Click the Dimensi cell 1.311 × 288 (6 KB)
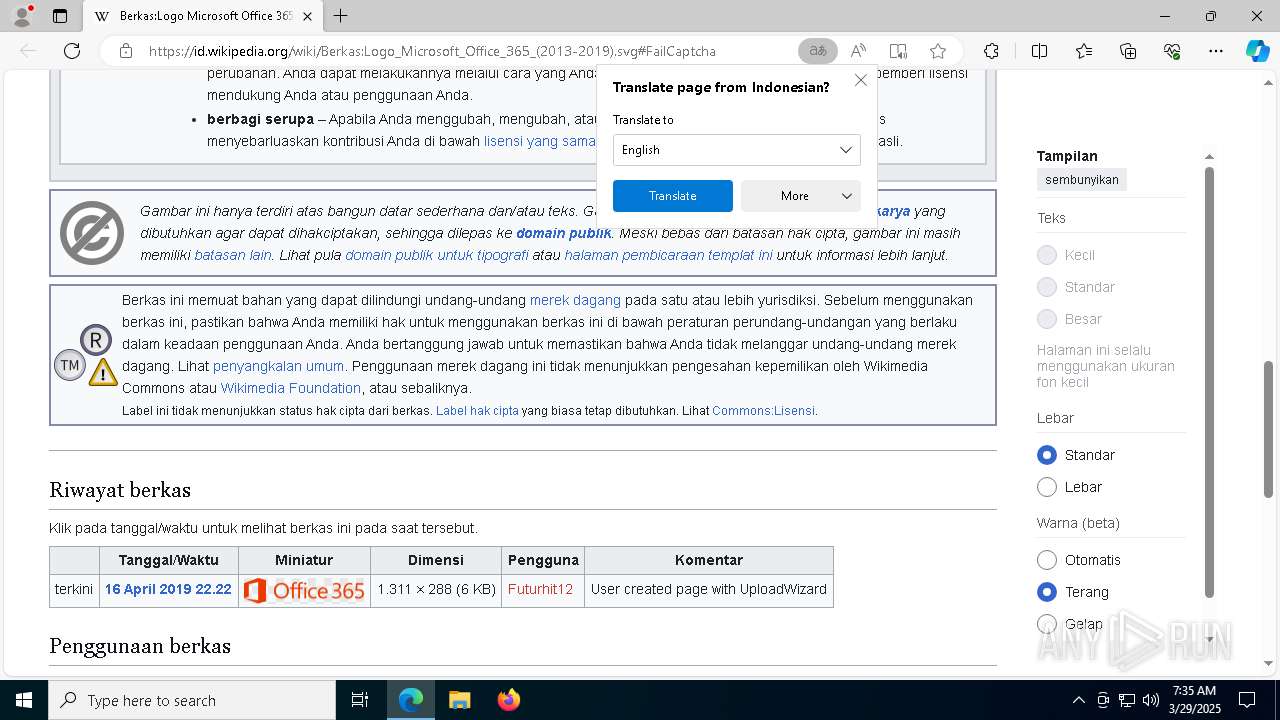Screen dimensions: 1280x720 pos(436,589)
